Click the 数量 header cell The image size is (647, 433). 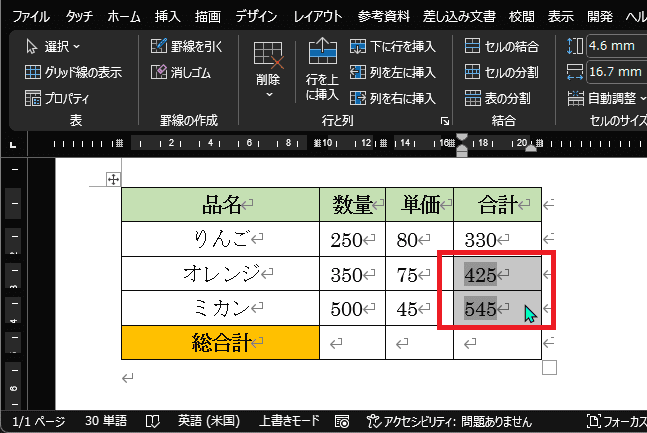[x=352, y=205]
